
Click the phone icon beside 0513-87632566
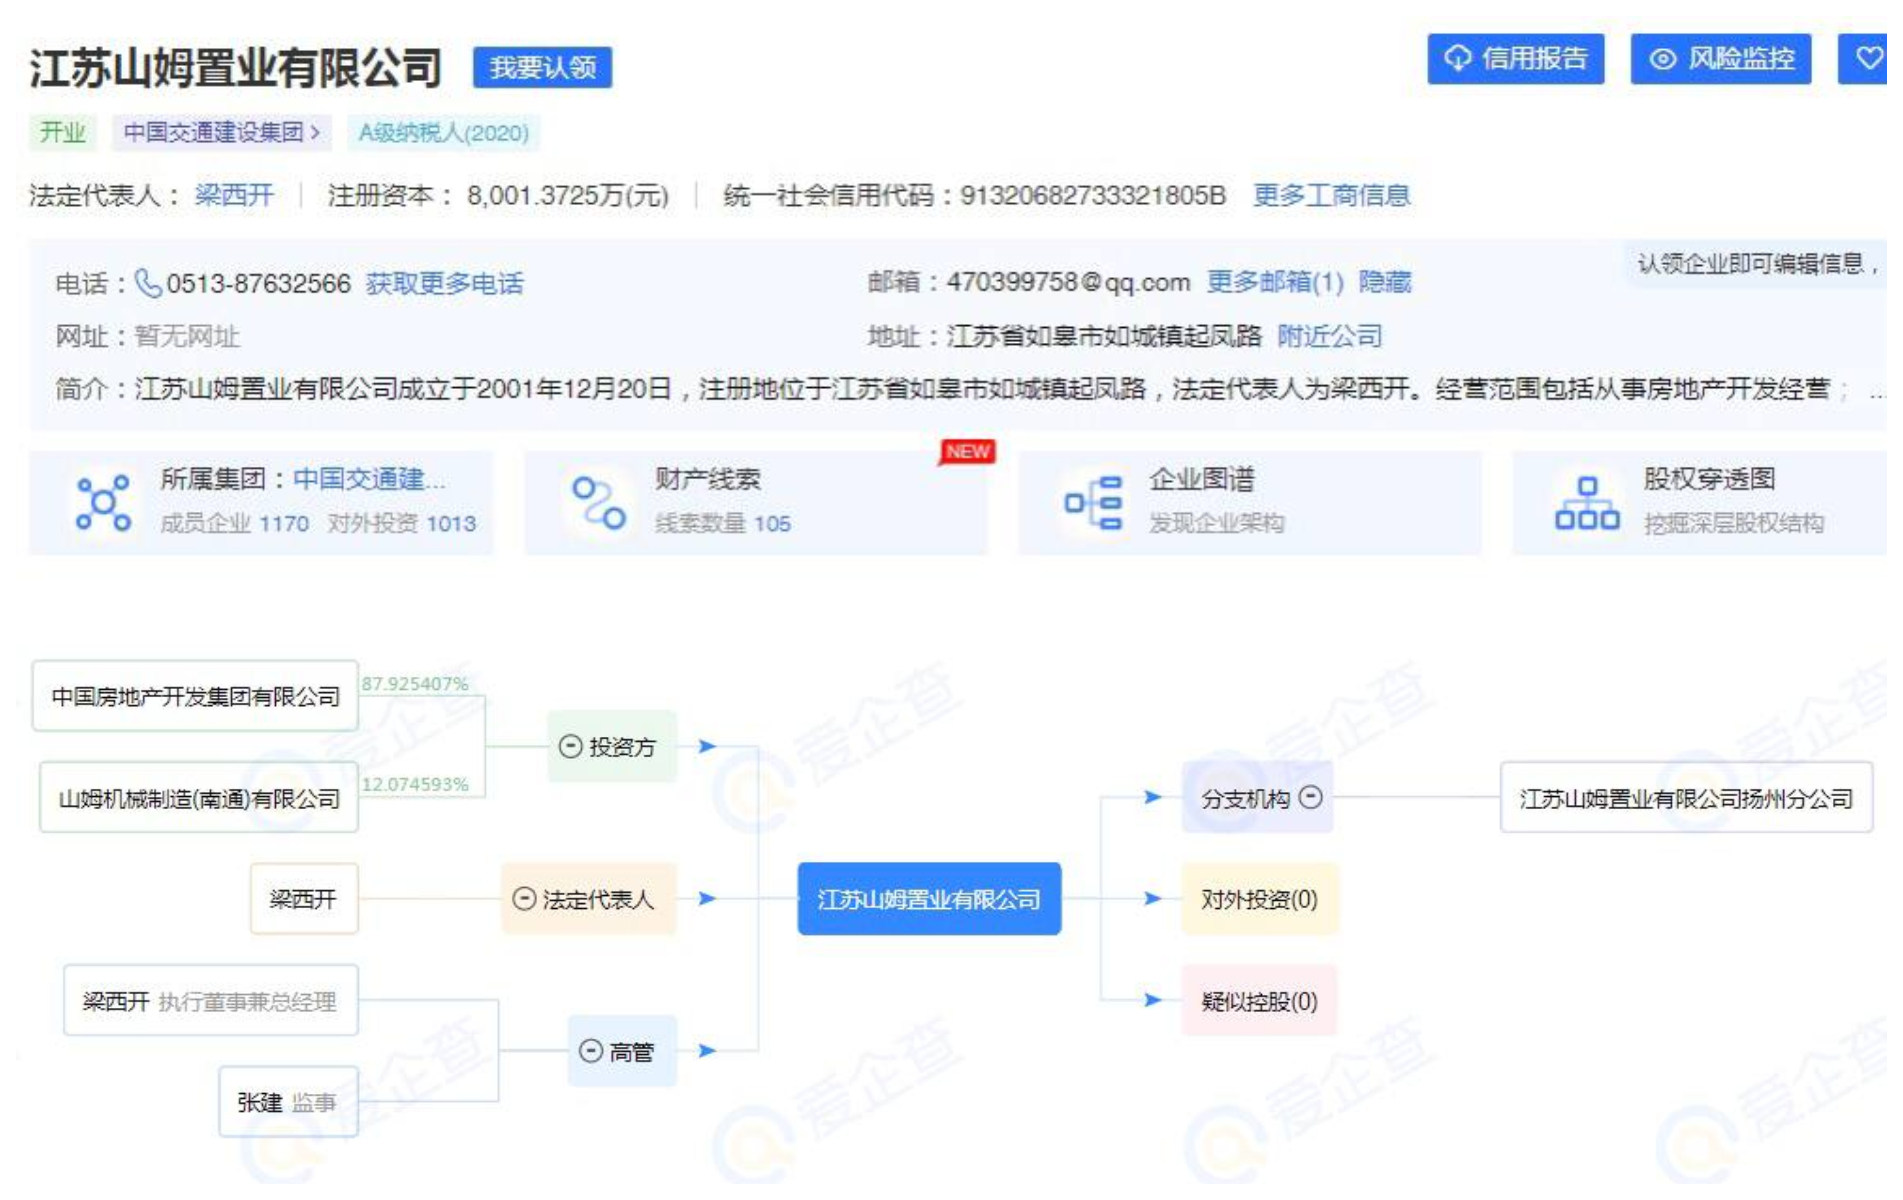[147, 284]
